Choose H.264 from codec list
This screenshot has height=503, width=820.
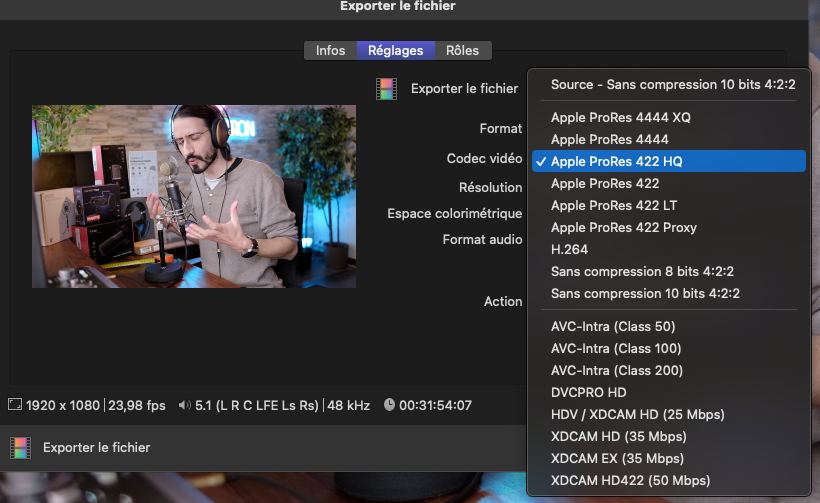point(669,249)
